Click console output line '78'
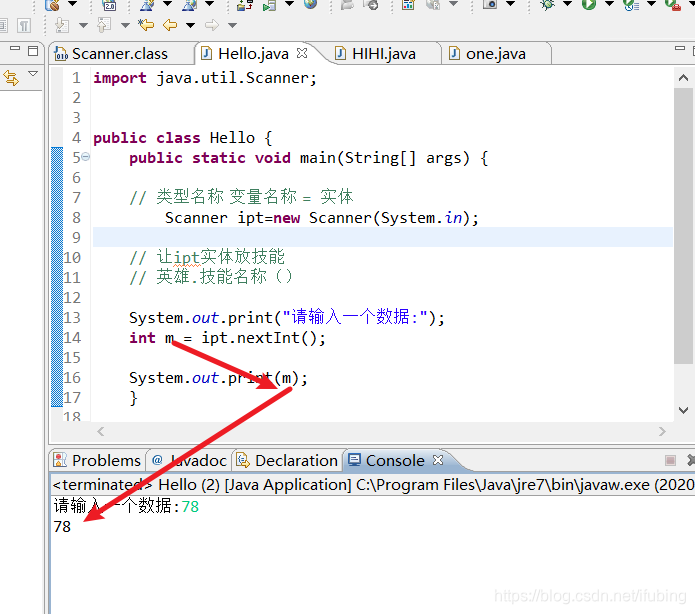 click(62, 526)
